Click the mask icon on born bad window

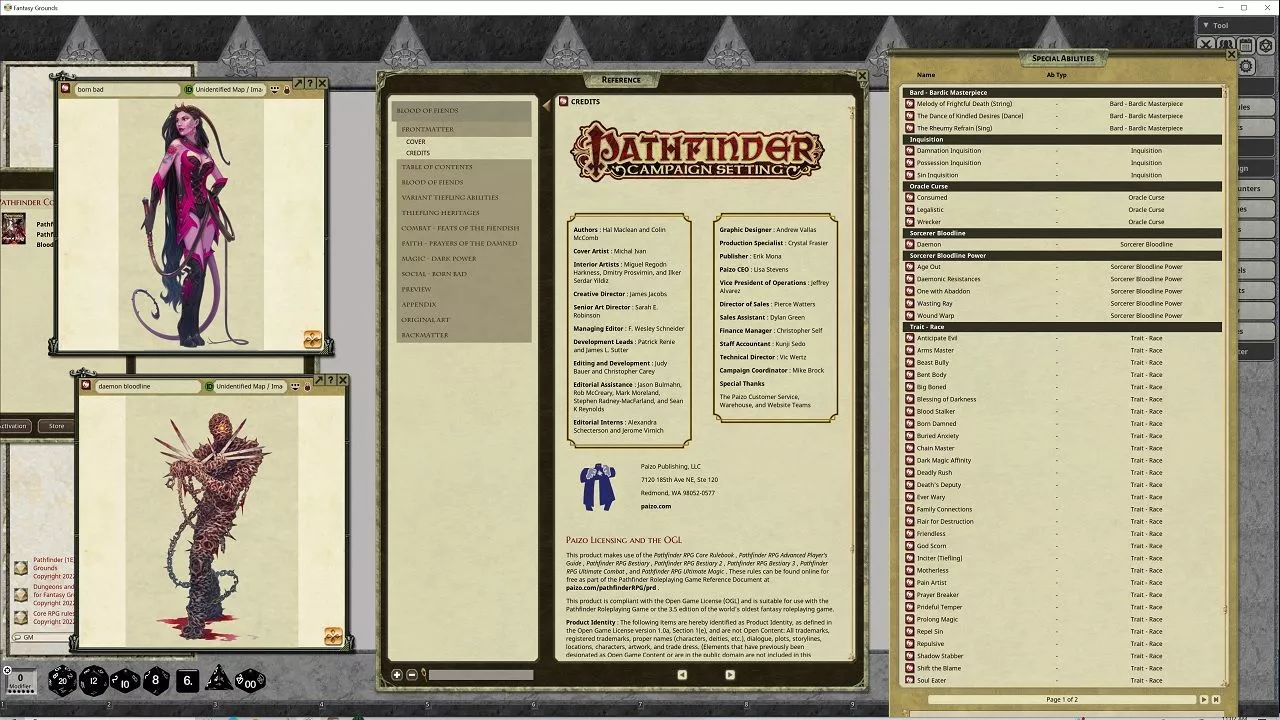pyautogui.click(x=274, y=90)
